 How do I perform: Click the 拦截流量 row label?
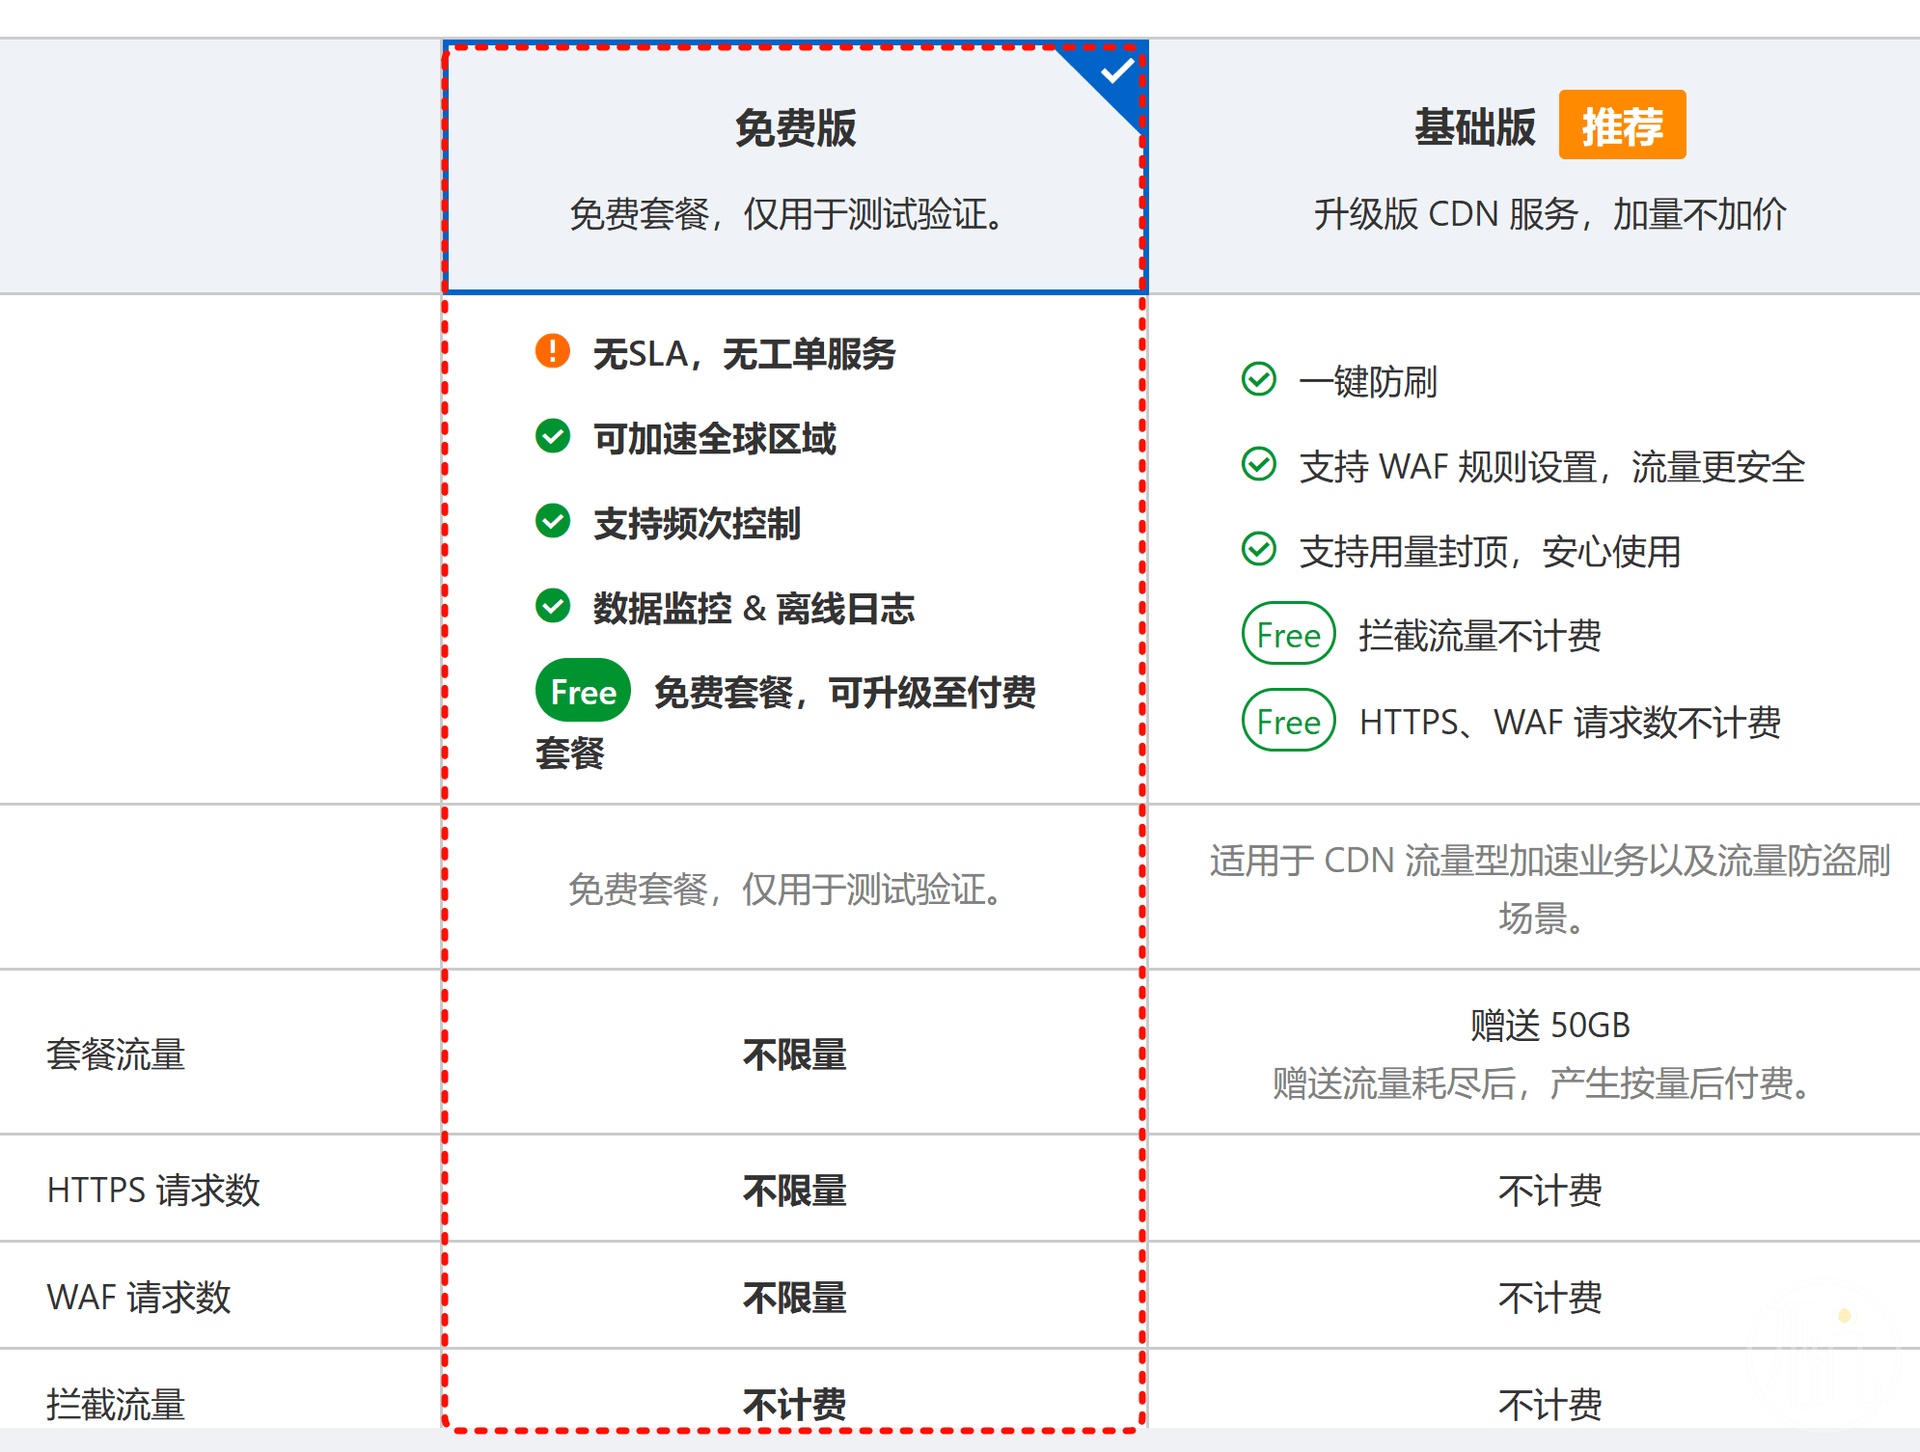click(116, 1404)
